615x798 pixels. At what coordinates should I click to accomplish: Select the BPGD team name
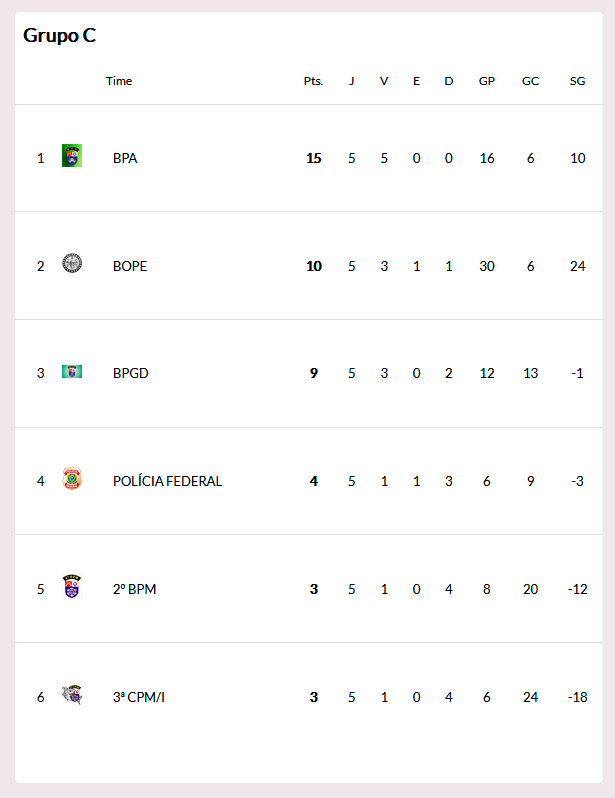pyautogui.click(x=131, y=373)
